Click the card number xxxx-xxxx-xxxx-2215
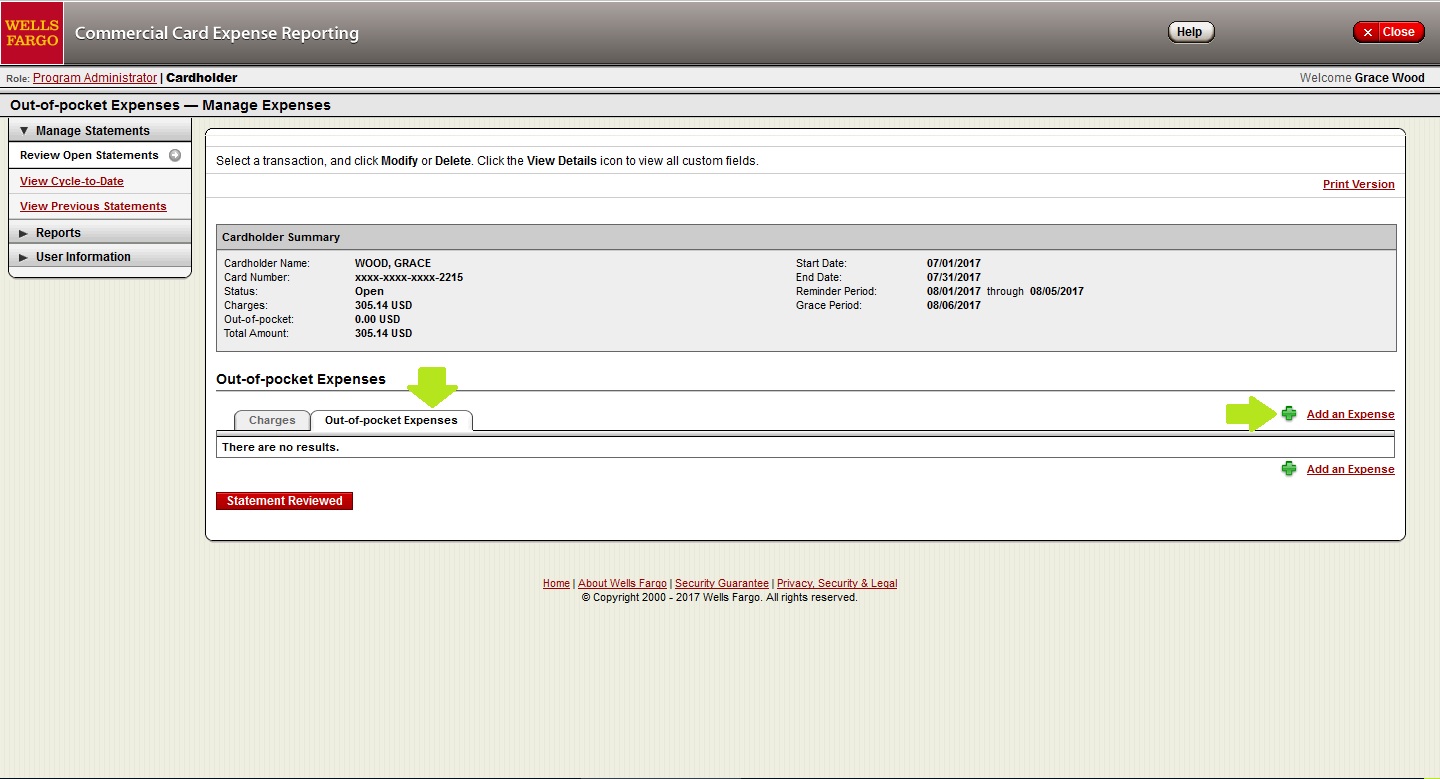 click(409, 277)
